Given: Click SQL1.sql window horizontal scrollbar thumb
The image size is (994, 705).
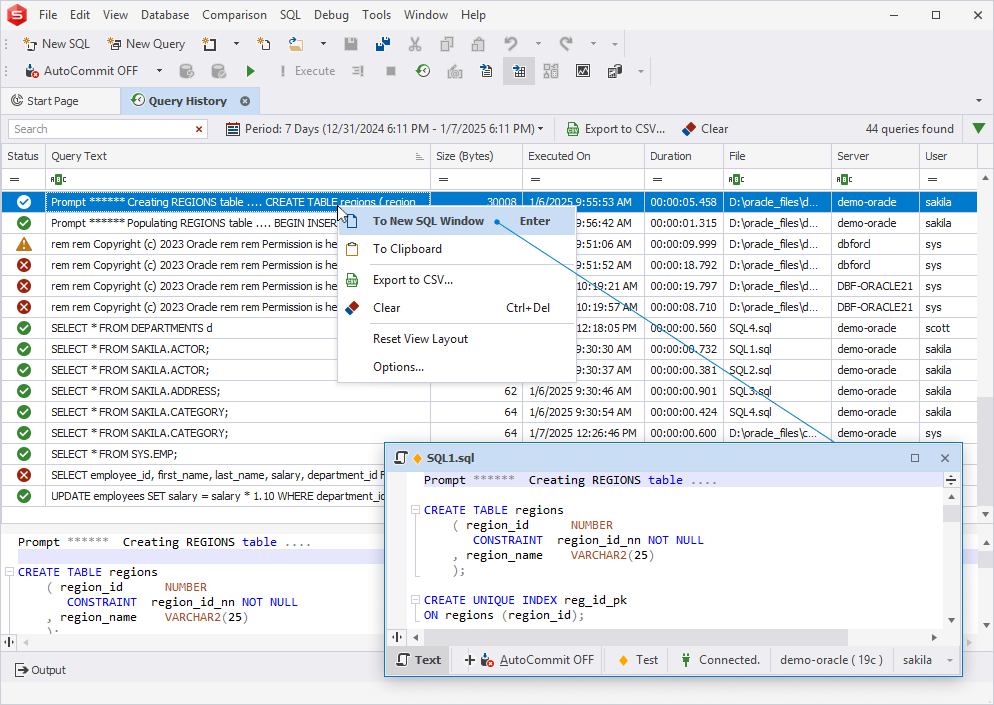Looking at the screenshot, I should 635,637.
